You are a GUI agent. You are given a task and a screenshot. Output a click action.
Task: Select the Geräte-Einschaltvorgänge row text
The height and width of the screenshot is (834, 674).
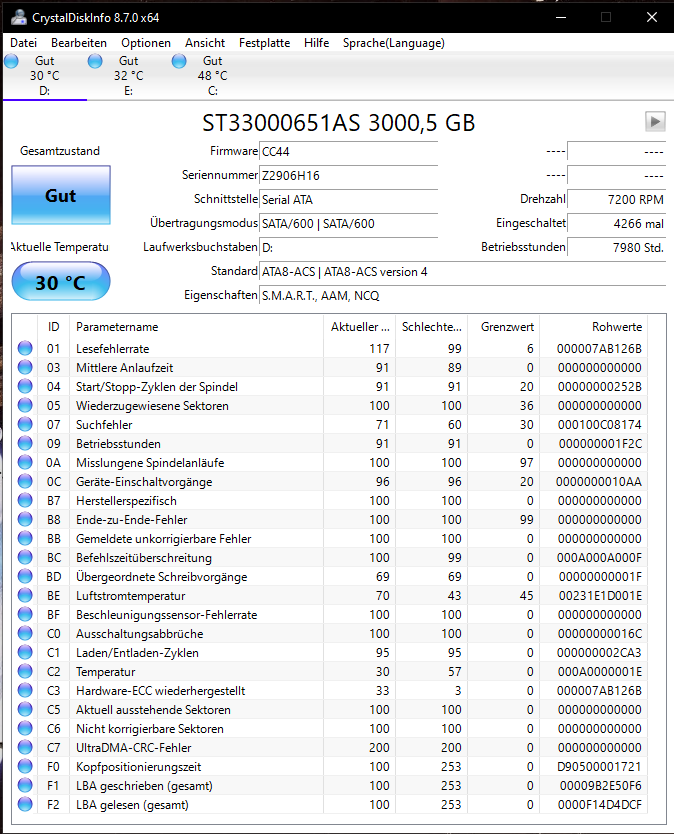coord(144,482)
